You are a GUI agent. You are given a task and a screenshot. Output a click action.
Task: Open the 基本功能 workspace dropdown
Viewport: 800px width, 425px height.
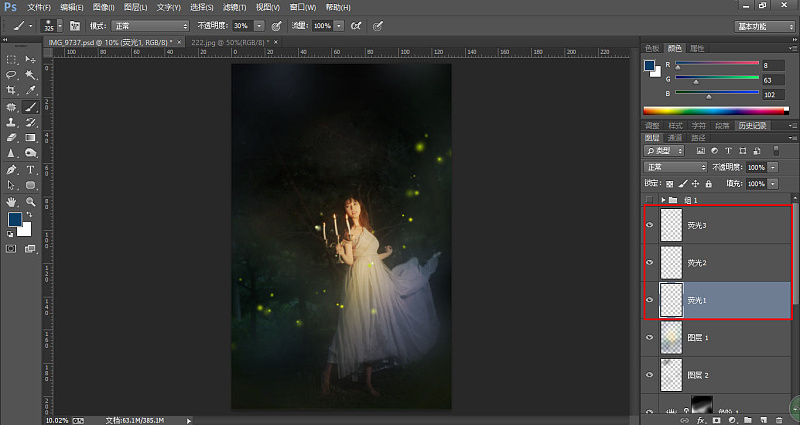pos(764,26)
